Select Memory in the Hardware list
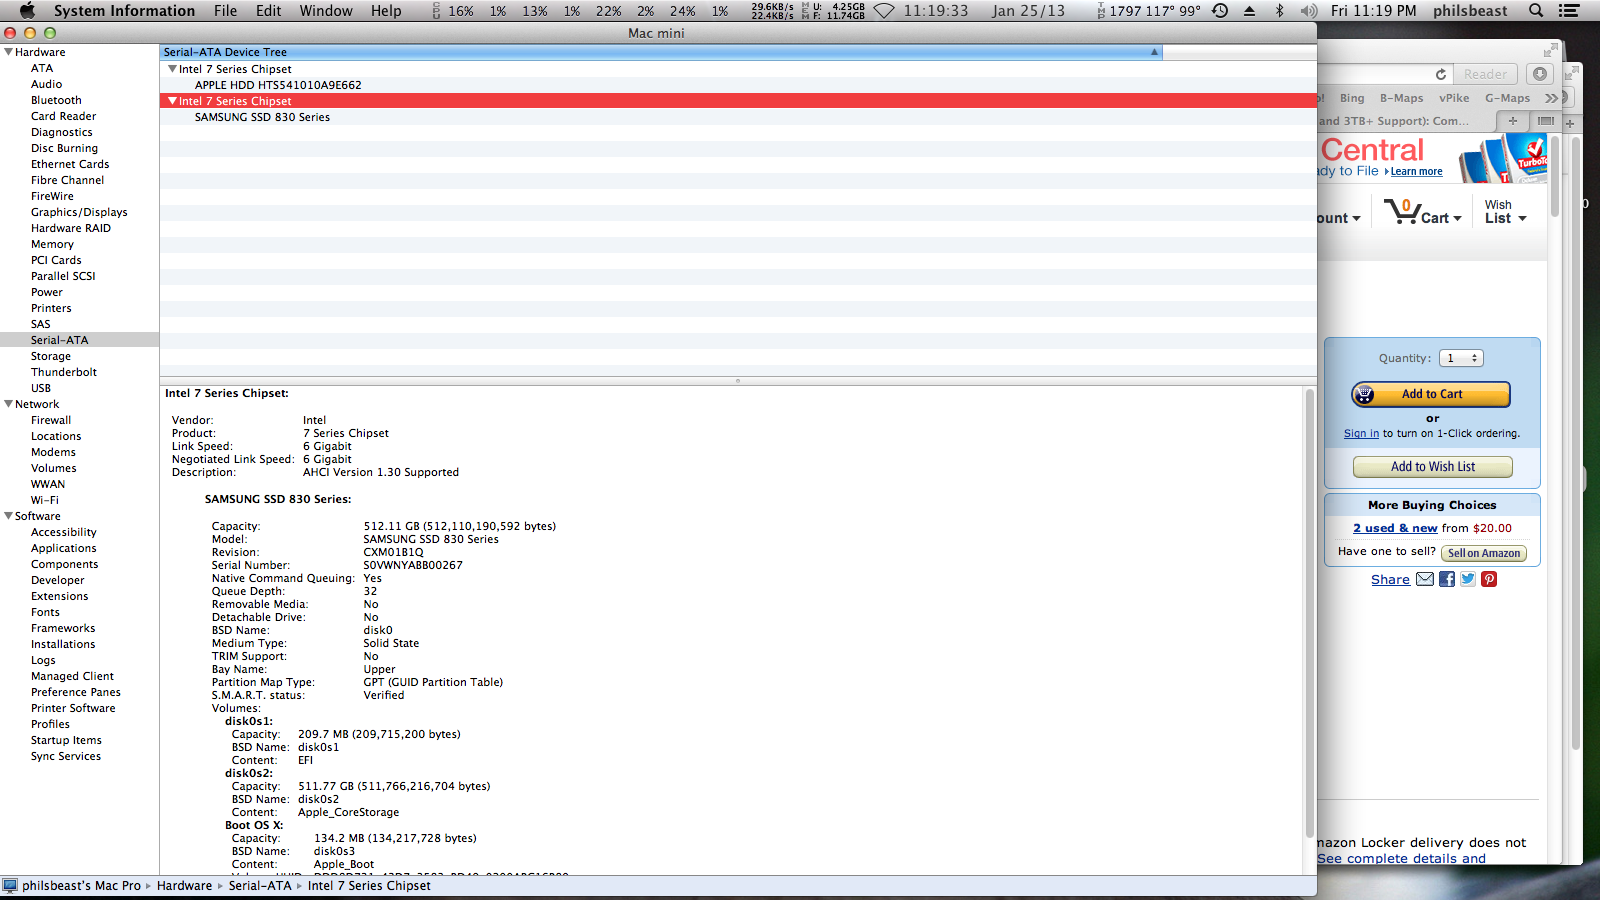This screenshot has height=900, width=1600. pos(52,244)
